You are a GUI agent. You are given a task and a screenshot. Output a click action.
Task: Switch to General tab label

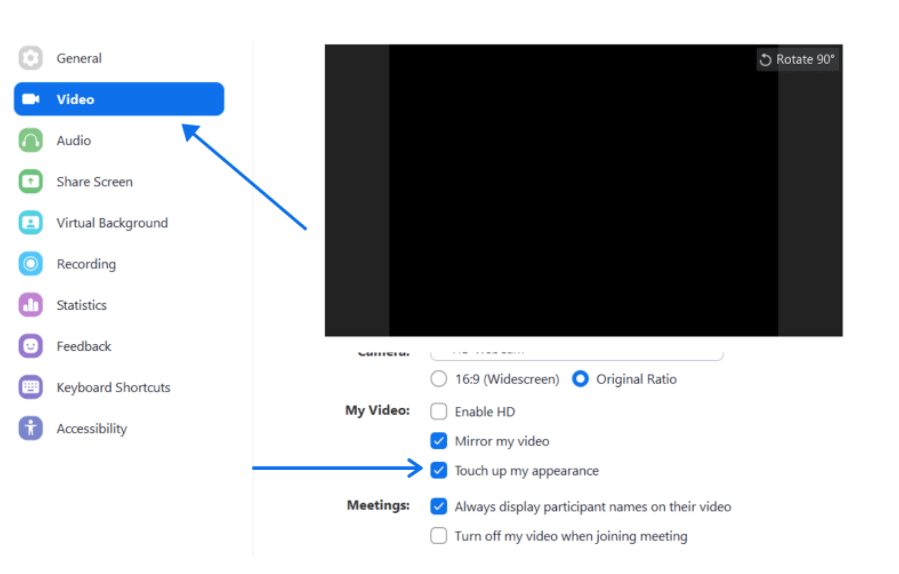pyautogui.click(x=79, y=58)
